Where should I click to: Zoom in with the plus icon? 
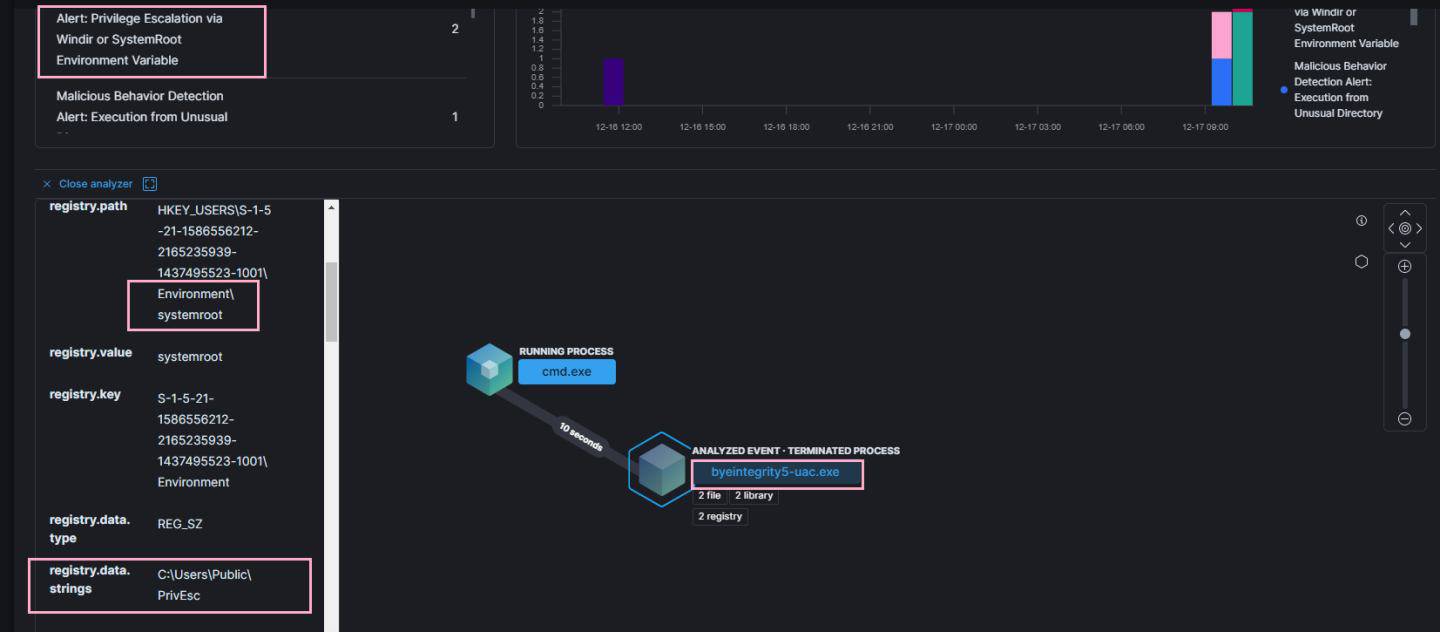tap(1404, 266)
